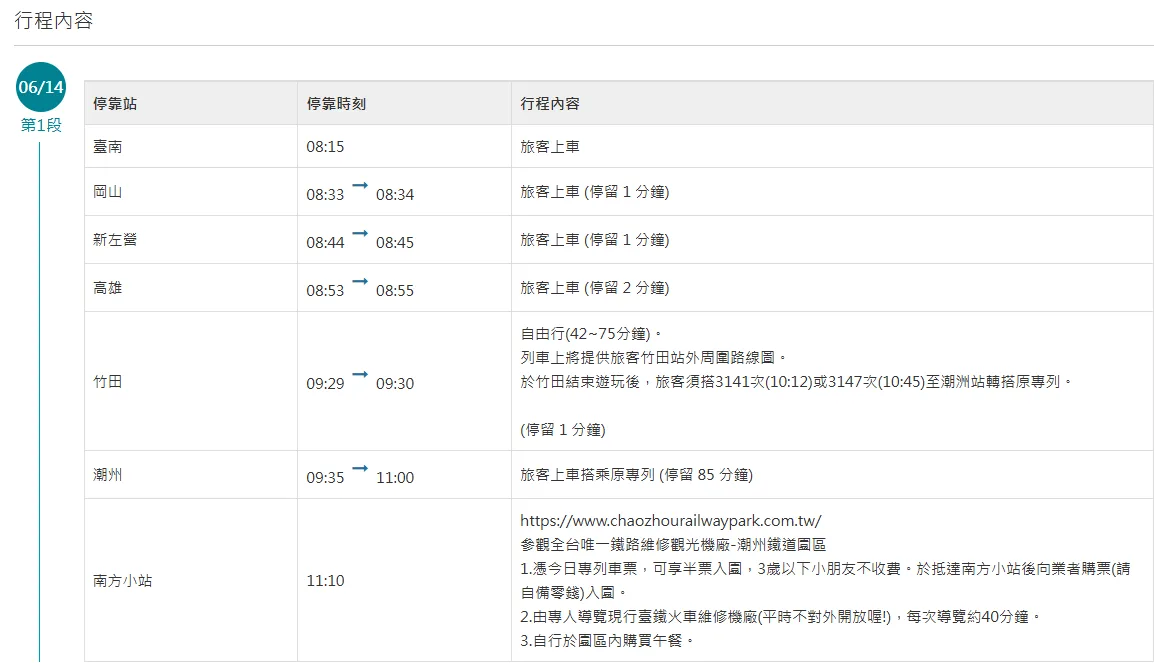Click the 自由行(42~75分鐘) description text

coord(591,334)
